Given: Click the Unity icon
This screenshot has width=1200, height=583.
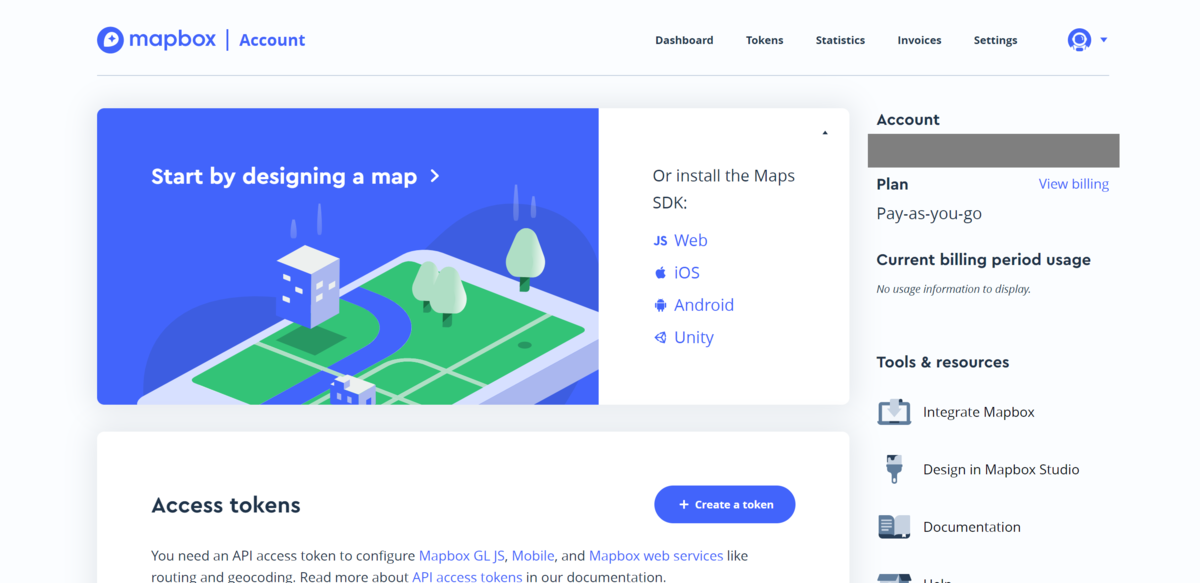Looking at the screenshot, I should 660,338.
